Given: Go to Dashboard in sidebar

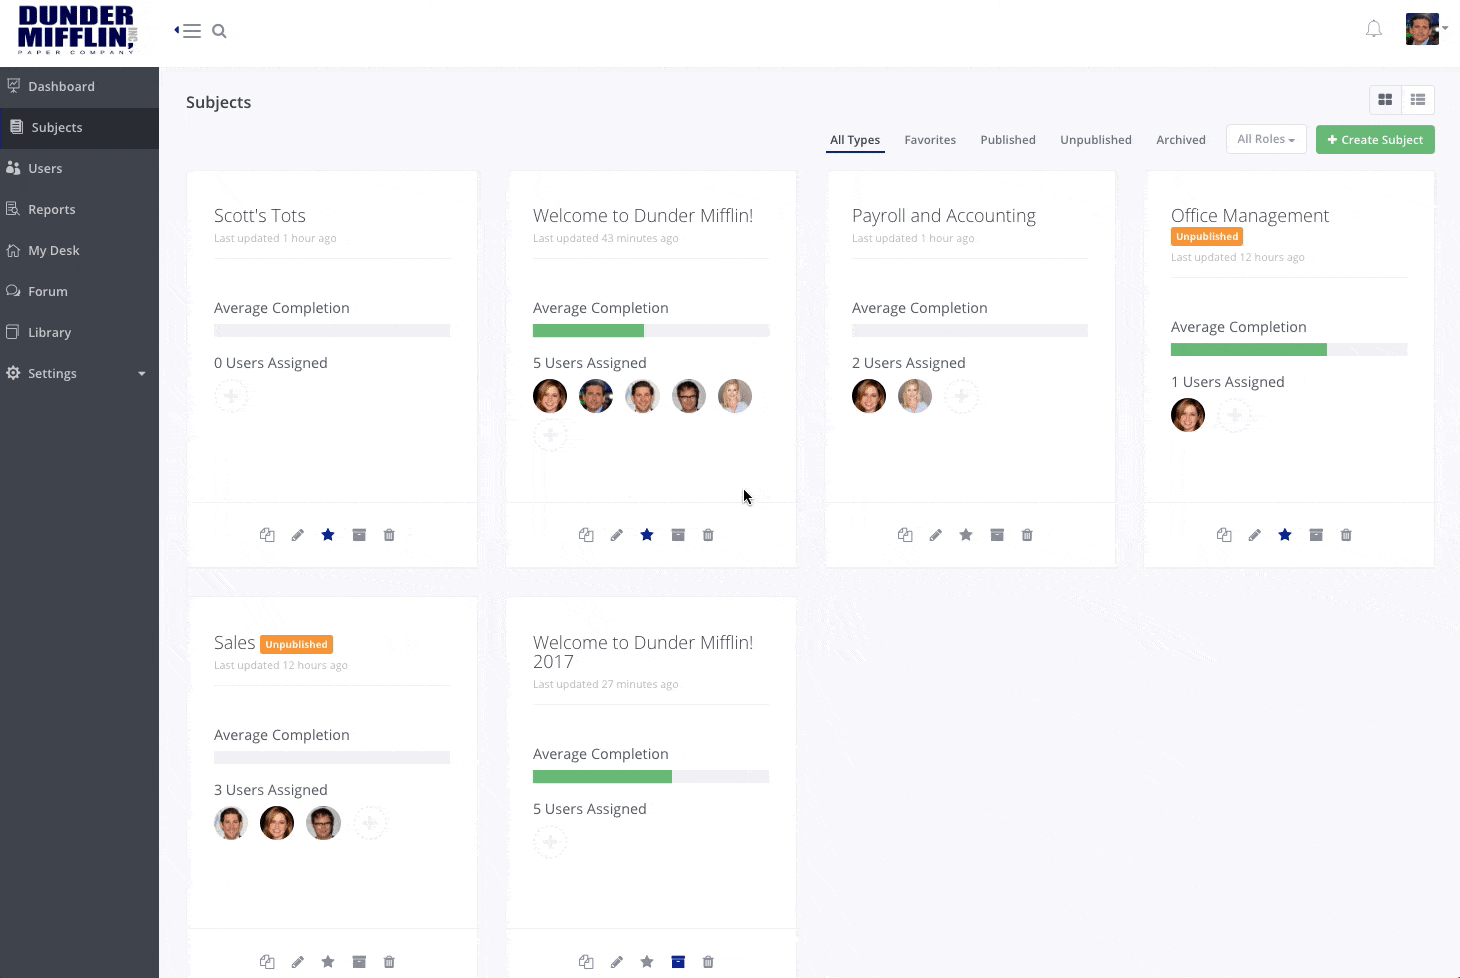Looking at the screenshot, I should (x=79, y=87).
